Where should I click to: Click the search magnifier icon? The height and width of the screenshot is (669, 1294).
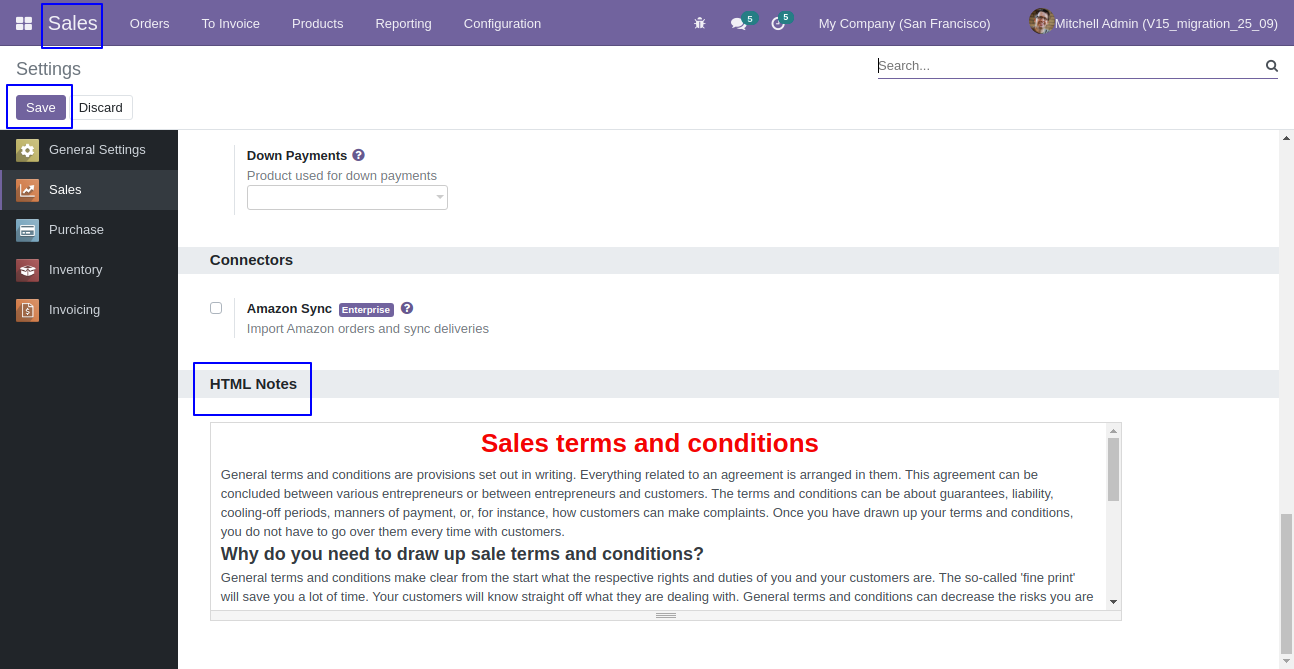[1272, 66]
